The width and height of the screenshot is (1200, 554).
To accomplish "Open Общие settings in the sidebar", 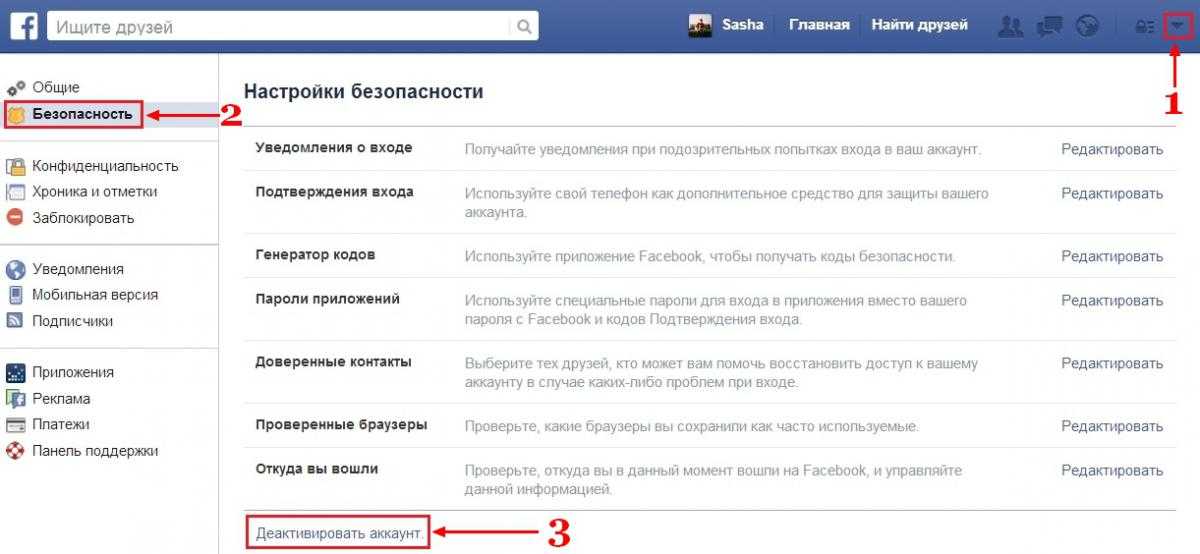I will click(55, 88).
